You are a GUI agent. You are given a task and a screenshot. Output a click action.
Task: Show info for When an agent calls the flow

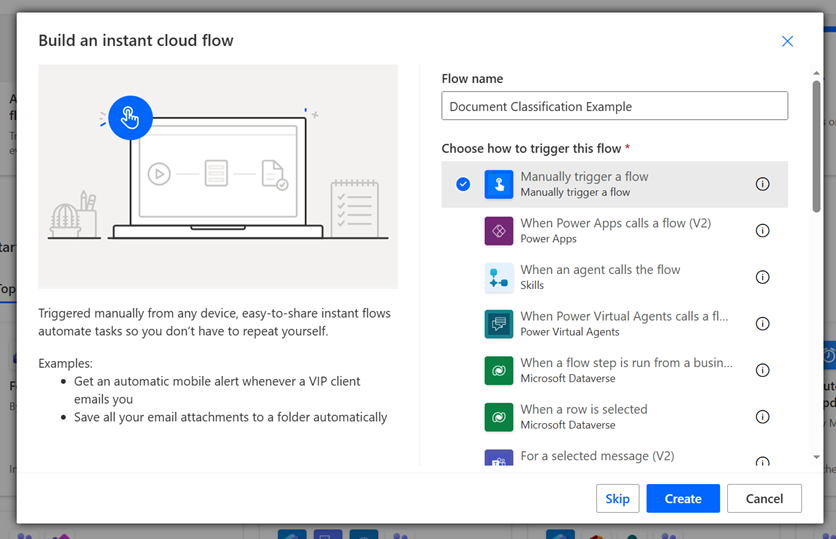(762, 277)
